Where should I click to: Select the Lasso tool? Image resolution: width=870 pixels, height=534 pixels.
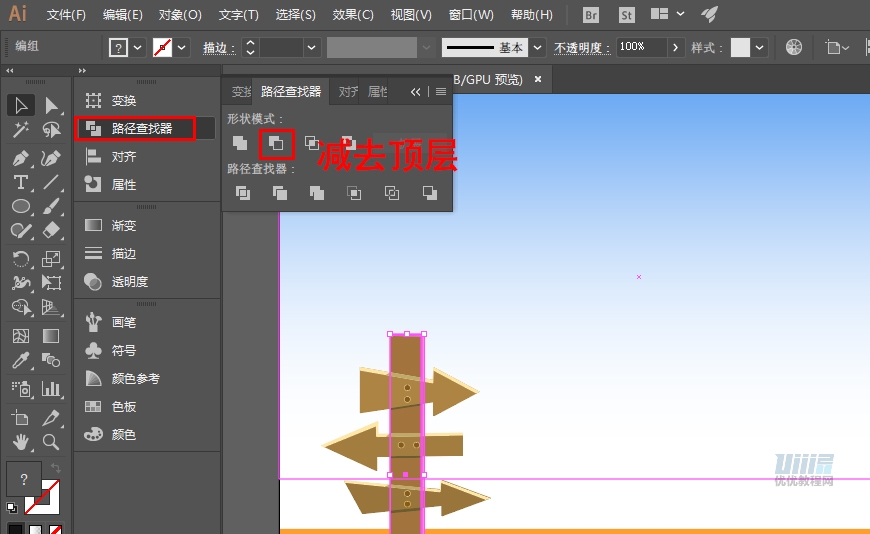coord(52,130)
